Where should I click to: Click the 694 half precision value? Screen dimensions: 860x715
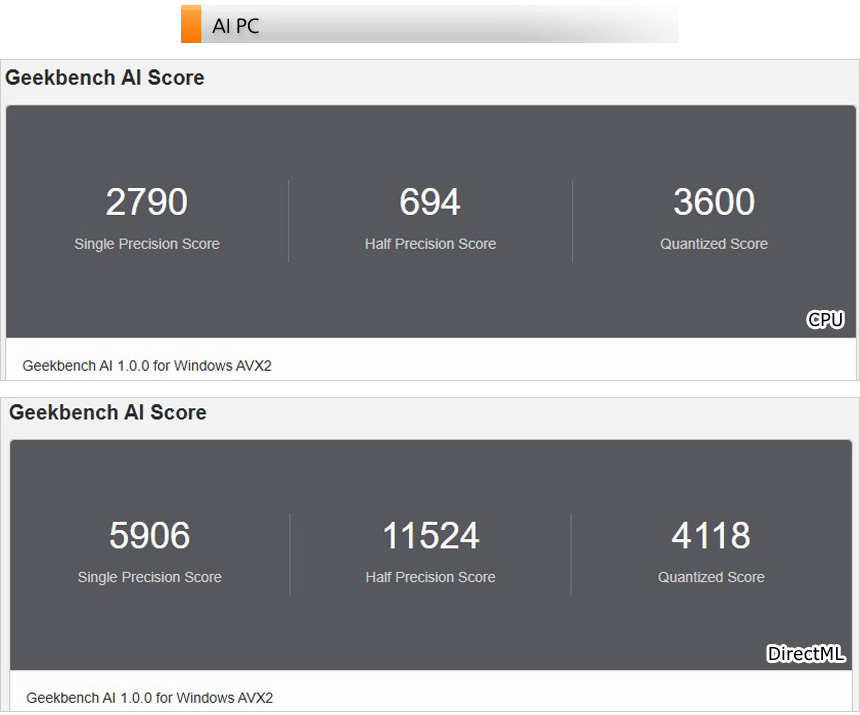429,201
